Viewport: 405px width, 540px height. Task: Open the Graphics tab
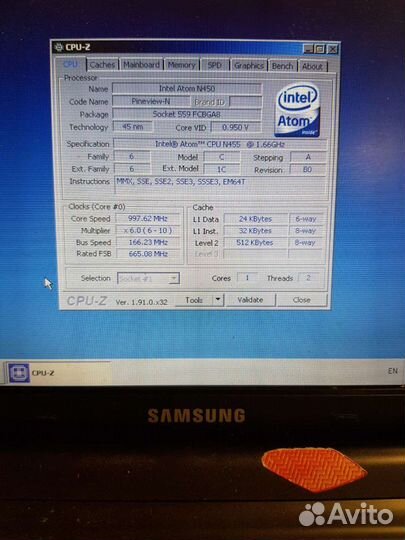point(249,66)
